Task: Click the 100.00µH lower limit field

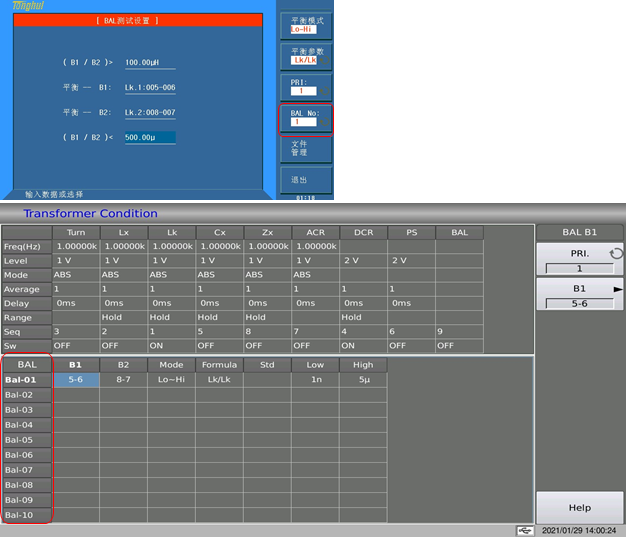Action: [x=147, y=63]
